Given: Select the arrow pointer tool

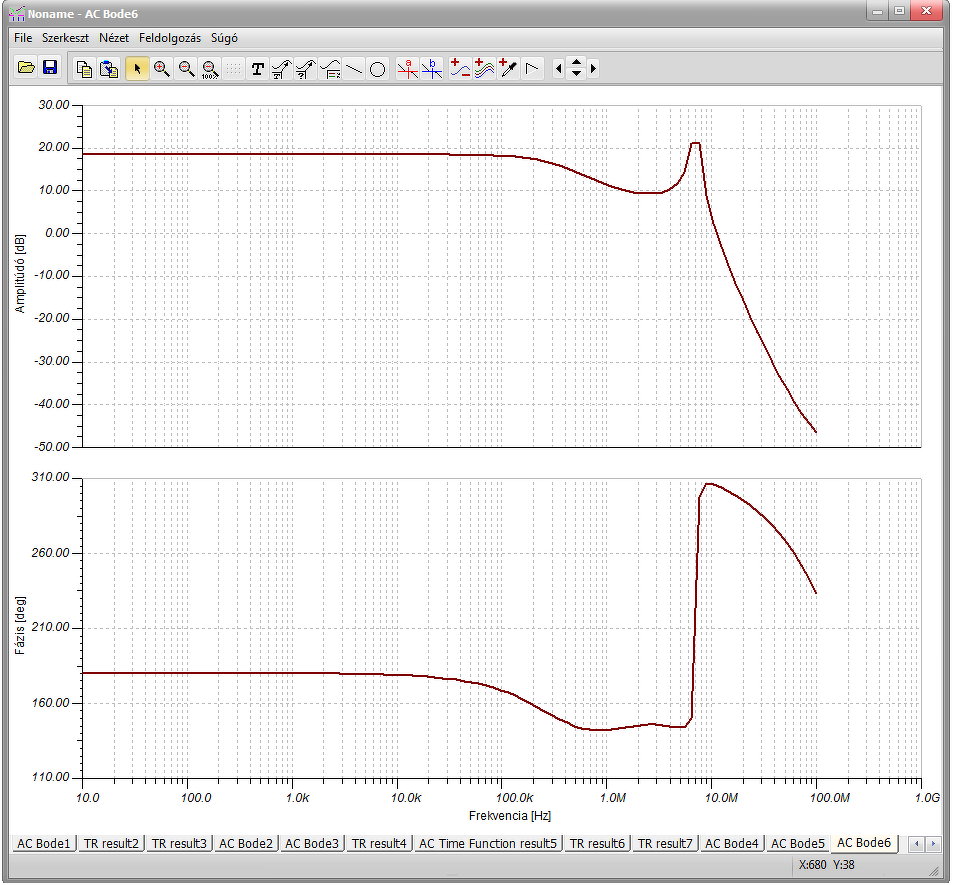Looking at the screenshot, I should click(x=137, y=69).
